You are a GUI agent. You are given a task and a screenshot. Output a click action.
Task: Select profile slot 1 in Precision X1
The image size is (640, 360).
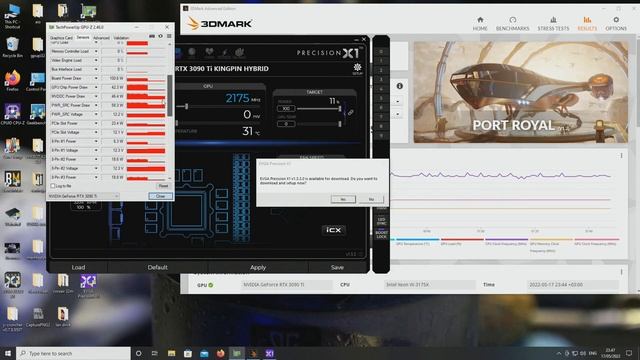(x=381, y=61)
